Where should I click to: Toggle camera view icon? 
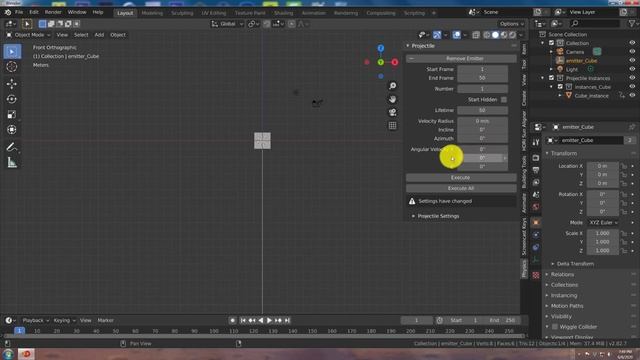(x=392, y=112)
